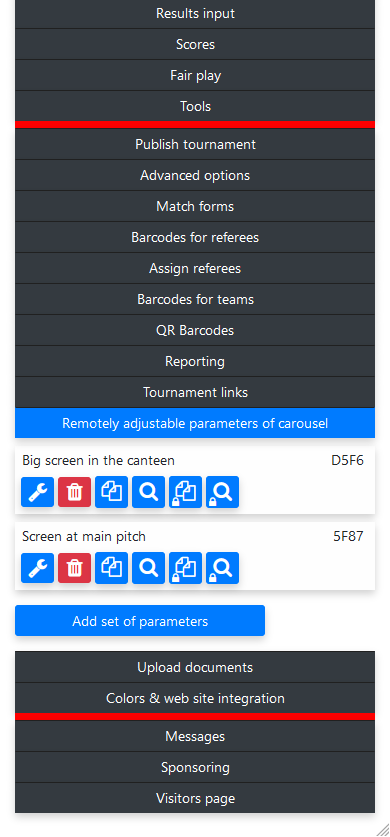390x837 pixels.
Task: Edit the Big screen in the canteen parameters with the wrench icon
Action: pyautogui.click(x=37, y=492)
